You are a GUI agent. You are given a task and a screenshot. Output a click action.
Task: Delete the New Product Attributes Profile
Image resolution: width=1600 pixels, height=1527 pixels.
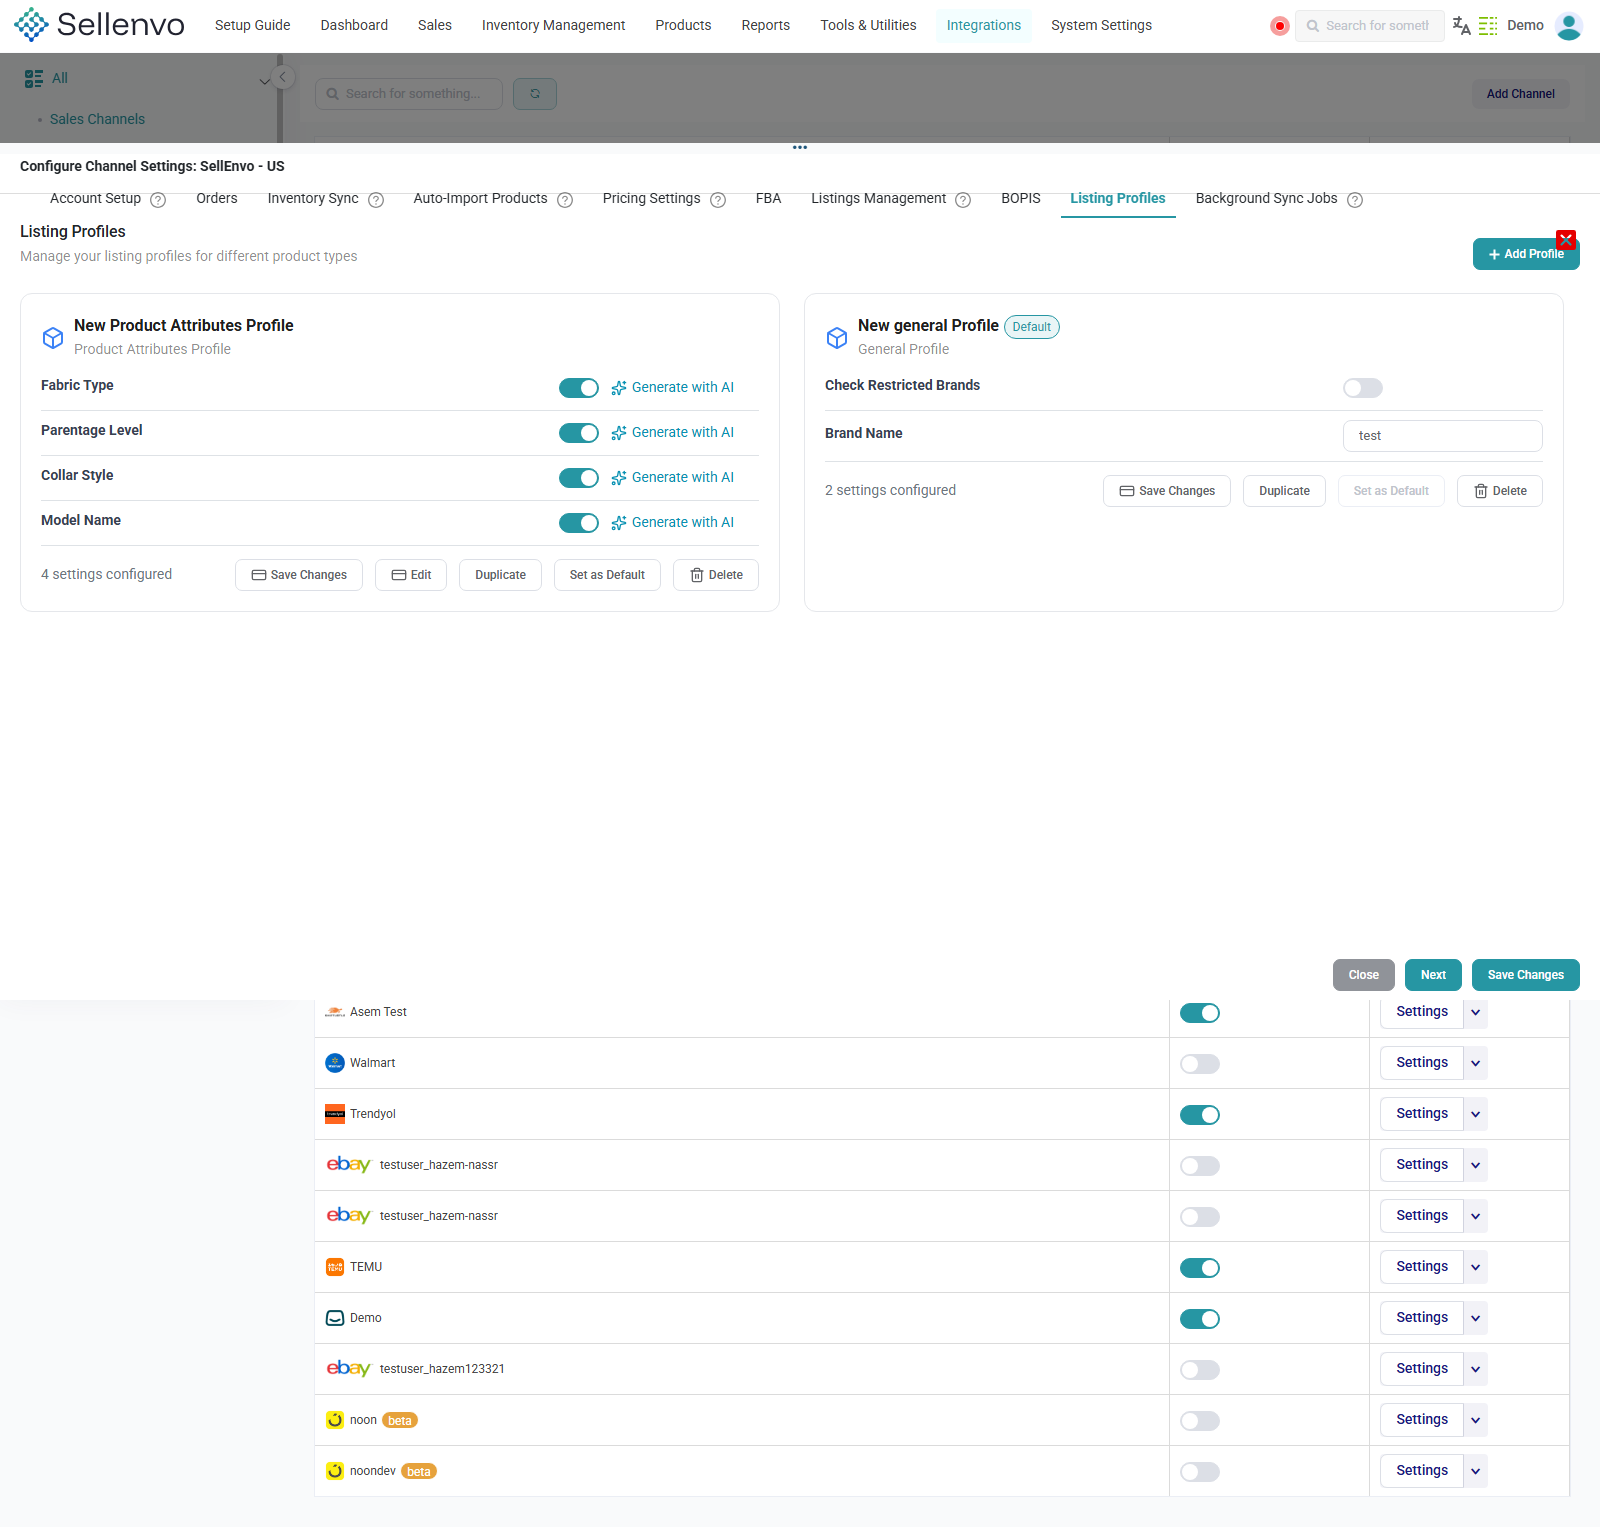tap(716, 575)
